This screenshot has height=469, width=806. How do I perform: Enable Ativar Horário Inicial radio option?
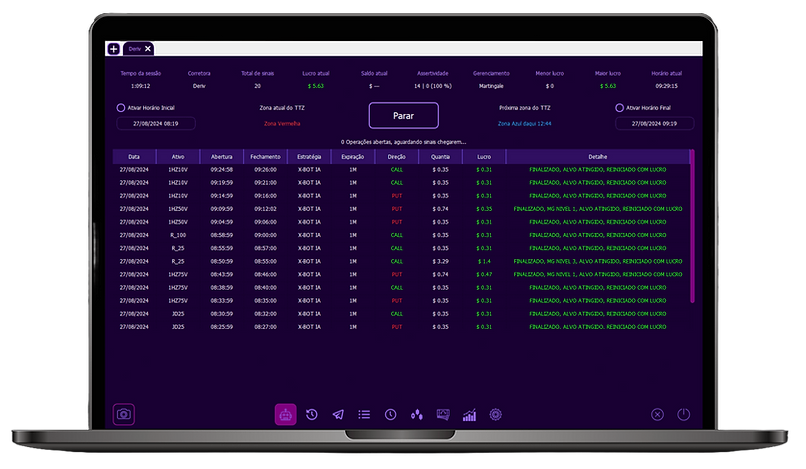[x=121, y=107]
